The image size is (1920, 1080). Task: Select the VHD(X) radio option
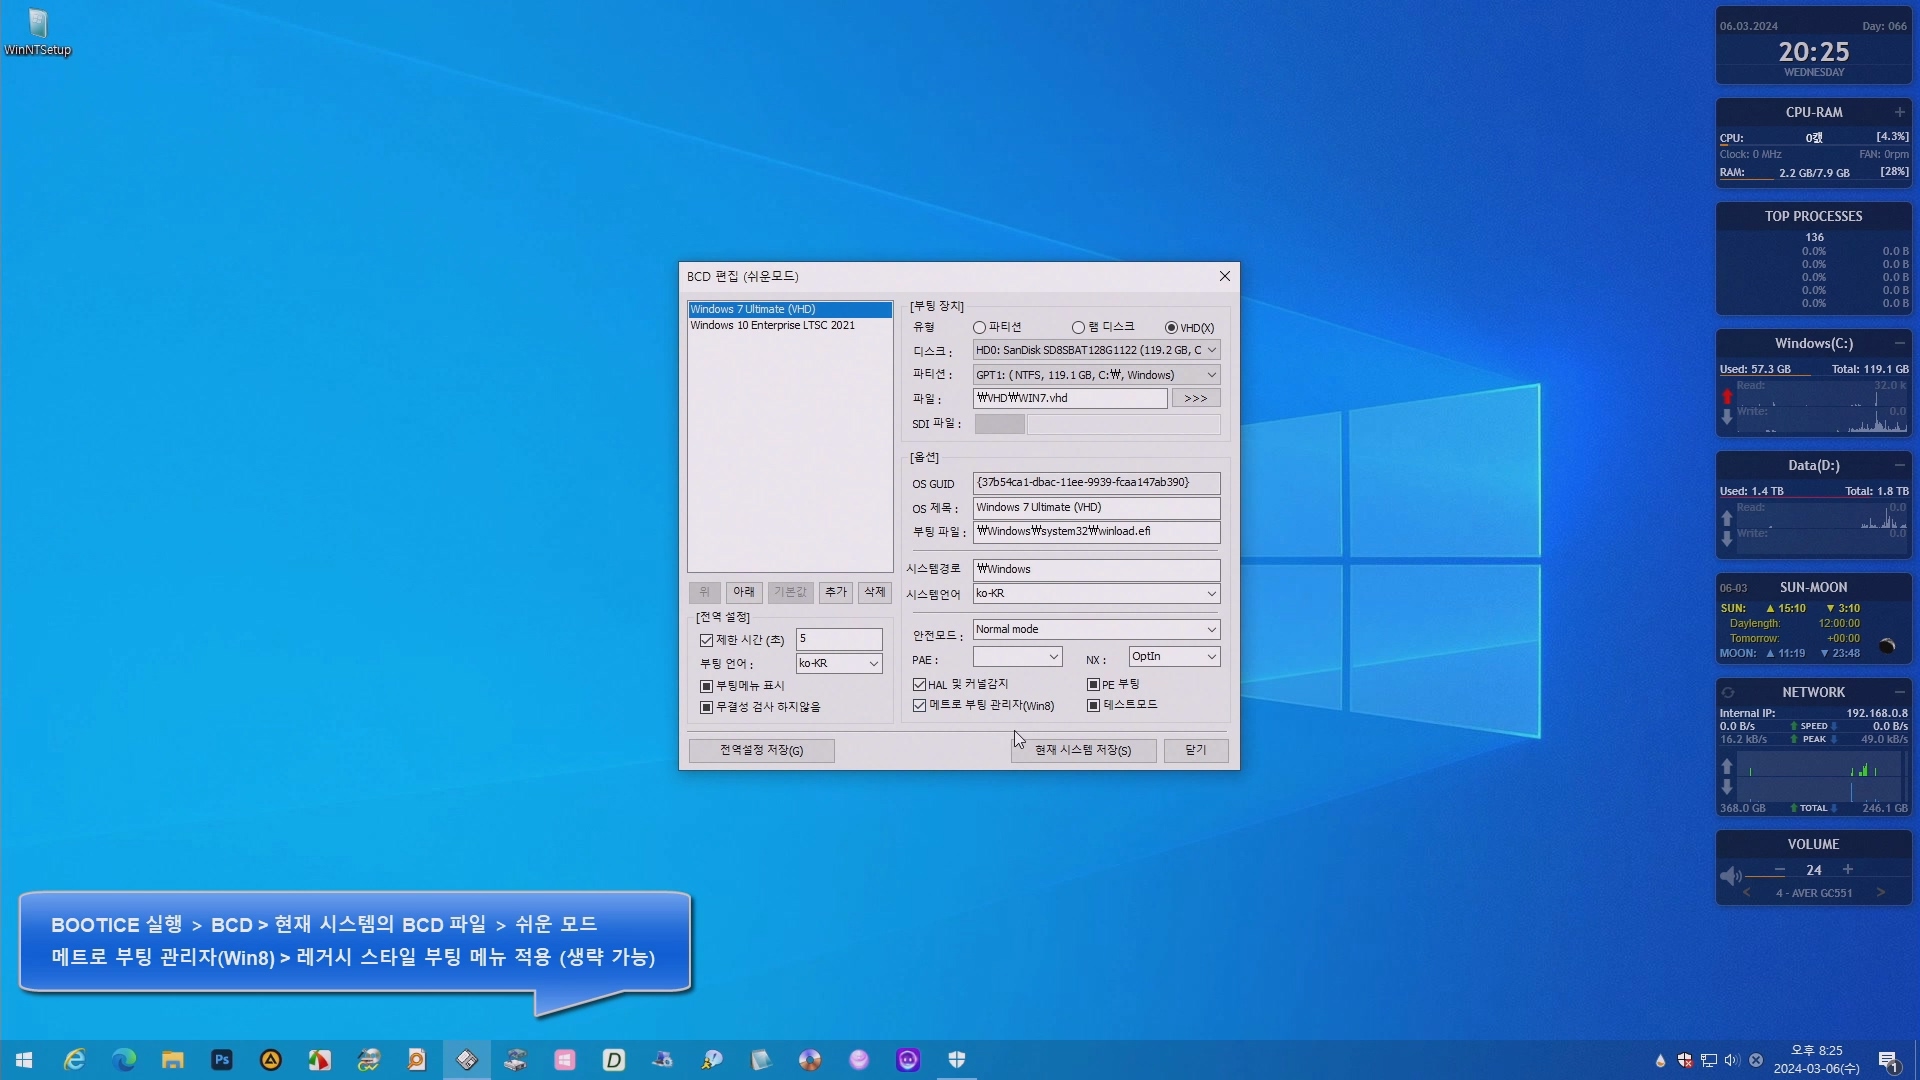[x=1171, y=328]
